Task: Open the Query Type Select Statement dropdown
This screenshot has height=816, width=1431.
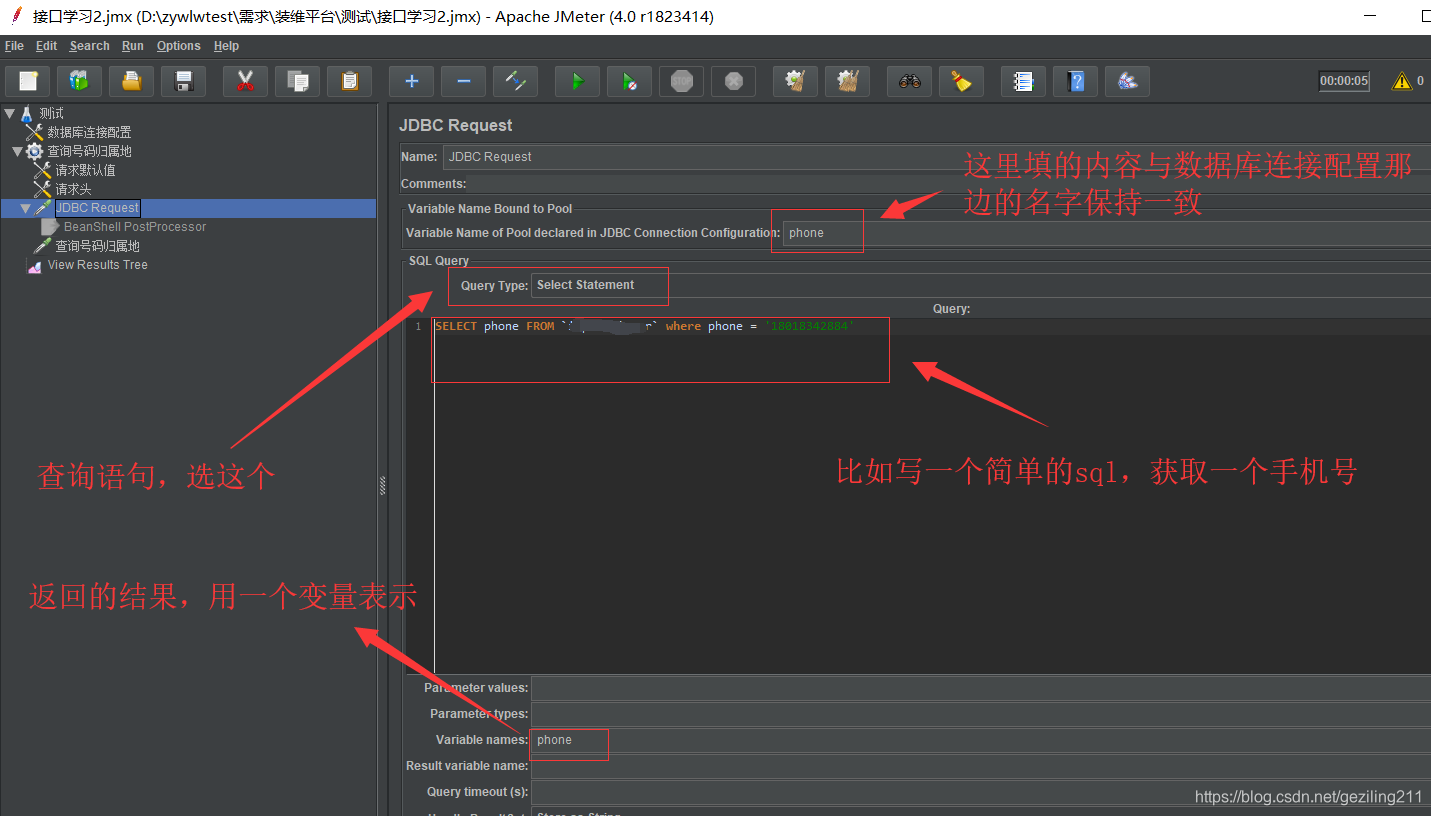Action: click(980, 286)
